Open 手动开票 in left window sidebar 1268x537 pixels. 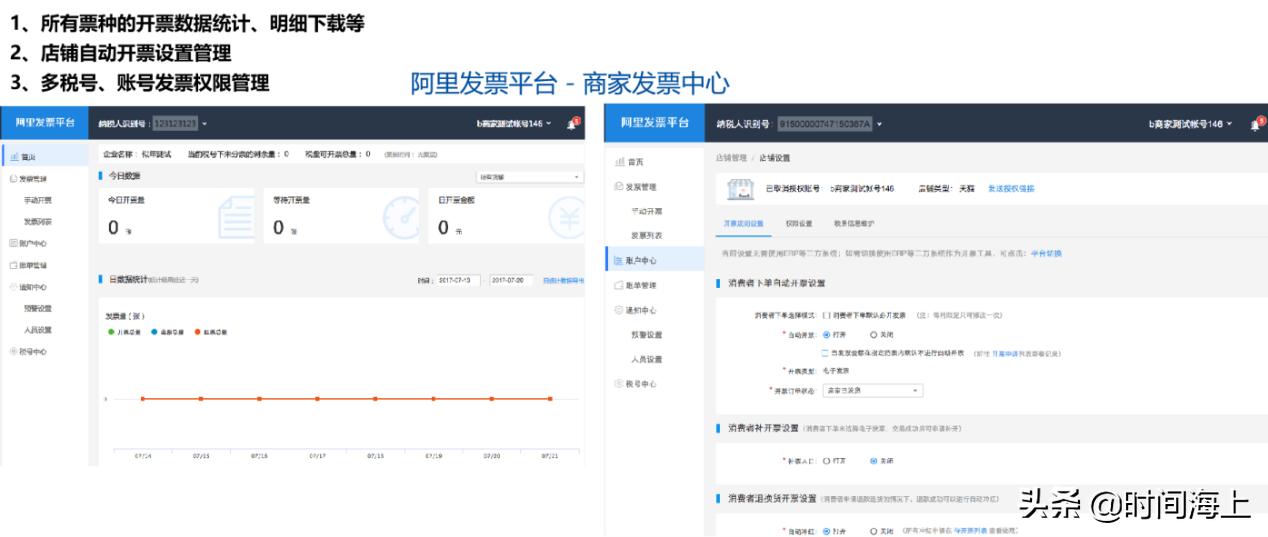(x=38, y=200)
